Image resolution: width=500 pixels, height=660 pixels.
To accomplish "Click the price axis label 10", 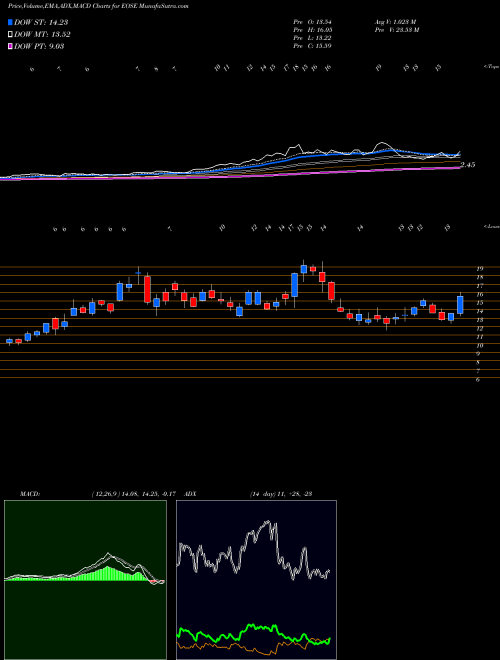I will (x=479, y=346).
